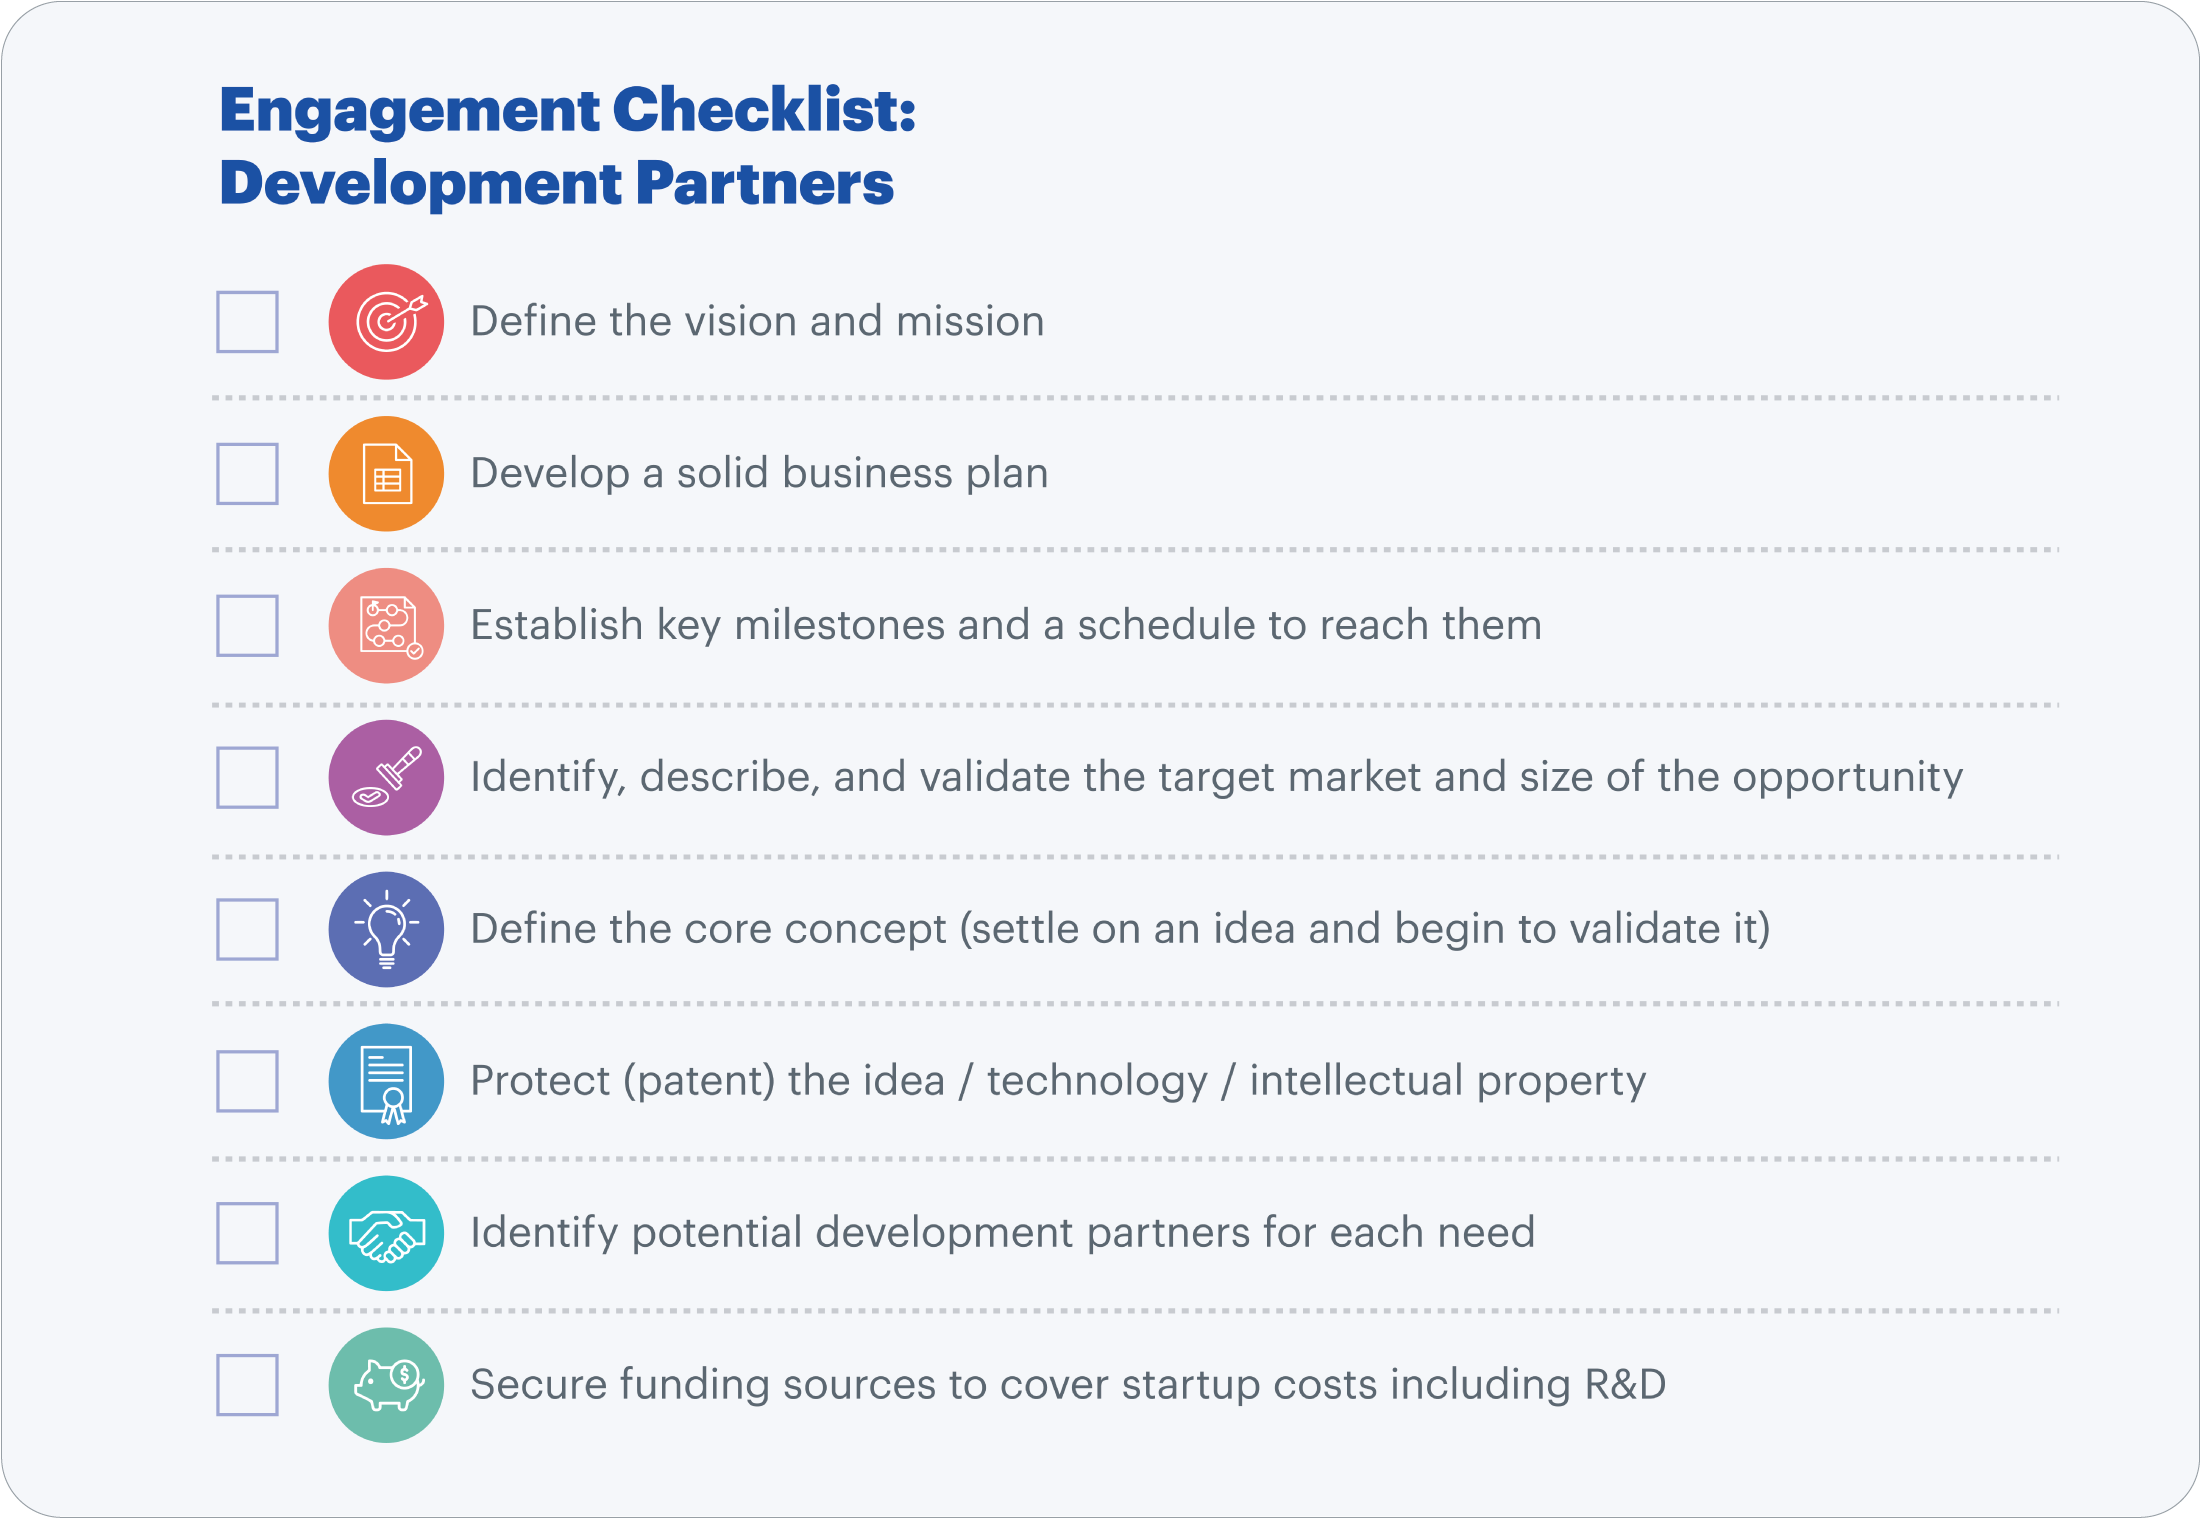This screenshot has height=1519, width=2201.
Task: Tick the solid business plan checkbox
Action: click(x=247, y=474)
